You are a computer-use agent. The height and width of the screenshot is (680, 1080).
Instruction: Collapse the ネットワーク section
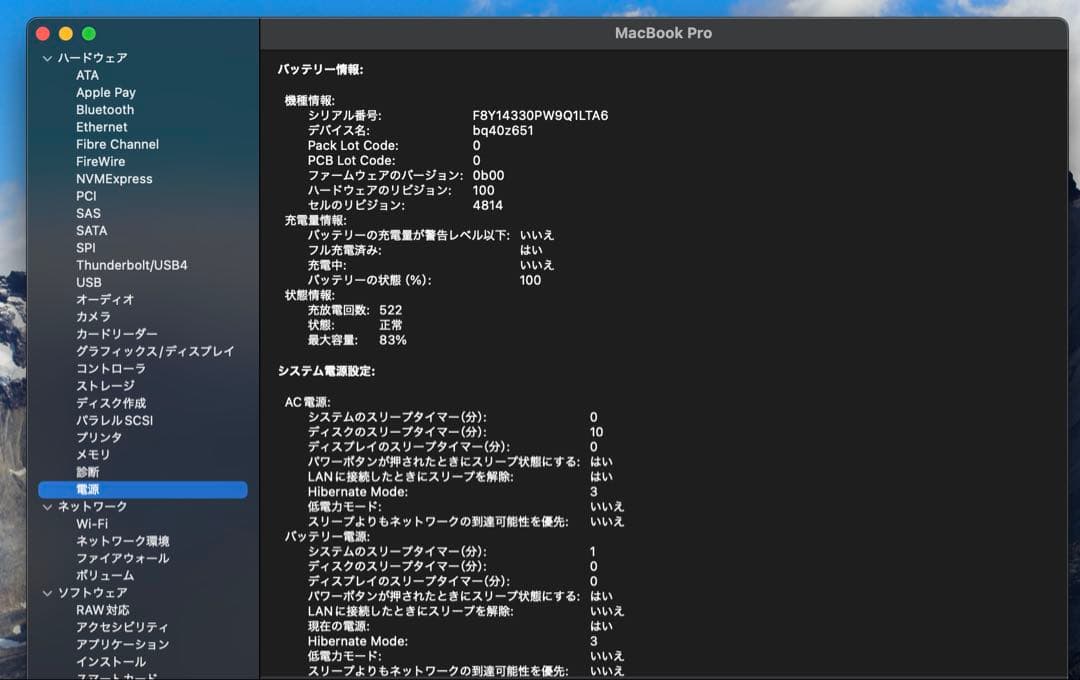point(46,507)
